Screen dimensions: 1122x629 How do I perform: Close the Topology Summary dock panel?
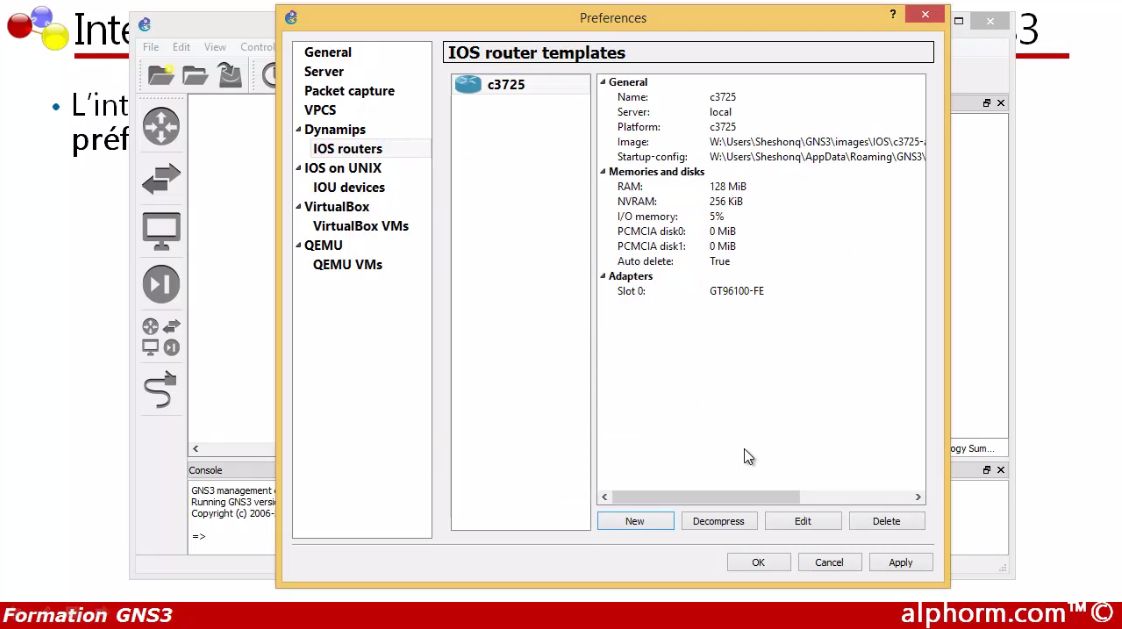click(1000, 103)
